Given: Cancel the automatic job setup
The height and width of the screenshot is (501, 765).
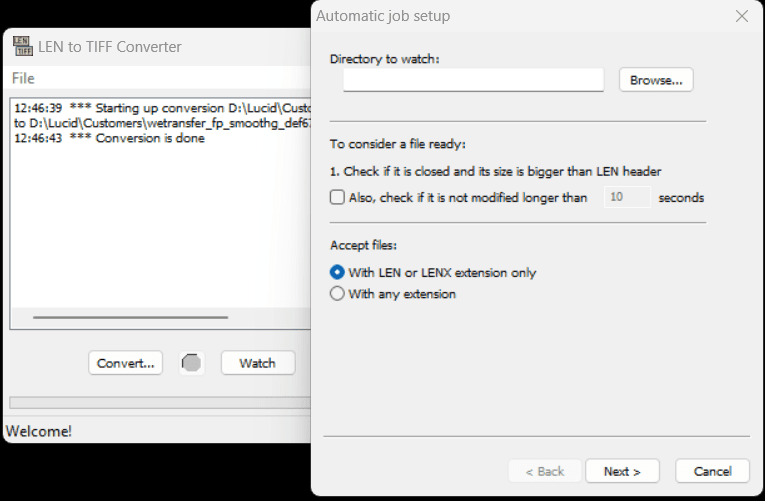Looking at the screenshot, I should (x=712, y=471).
